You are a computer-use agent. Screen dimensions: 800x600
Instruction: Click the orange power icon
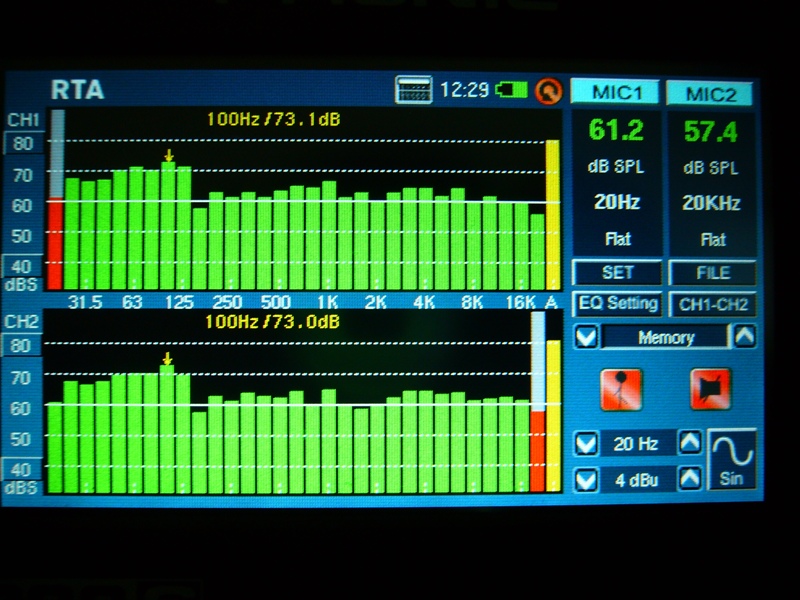pyautogui.click(x=547, y=91)
